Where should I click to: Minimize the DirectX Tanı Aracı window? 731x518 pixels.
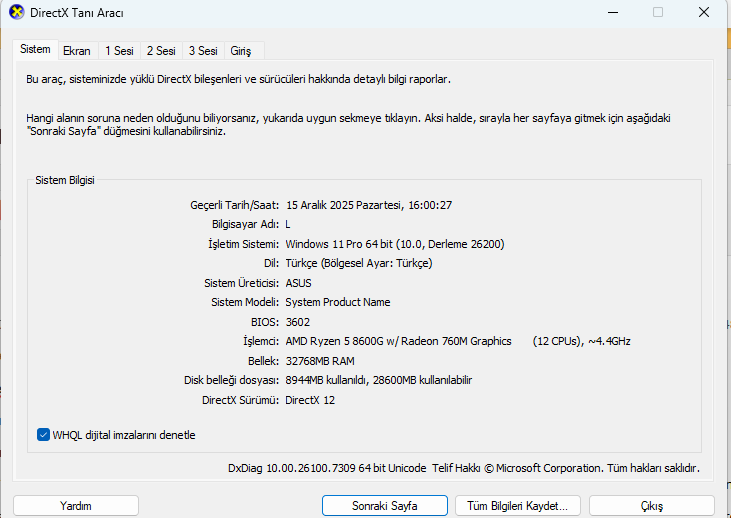pyautogui.click(x=611, y=12)
